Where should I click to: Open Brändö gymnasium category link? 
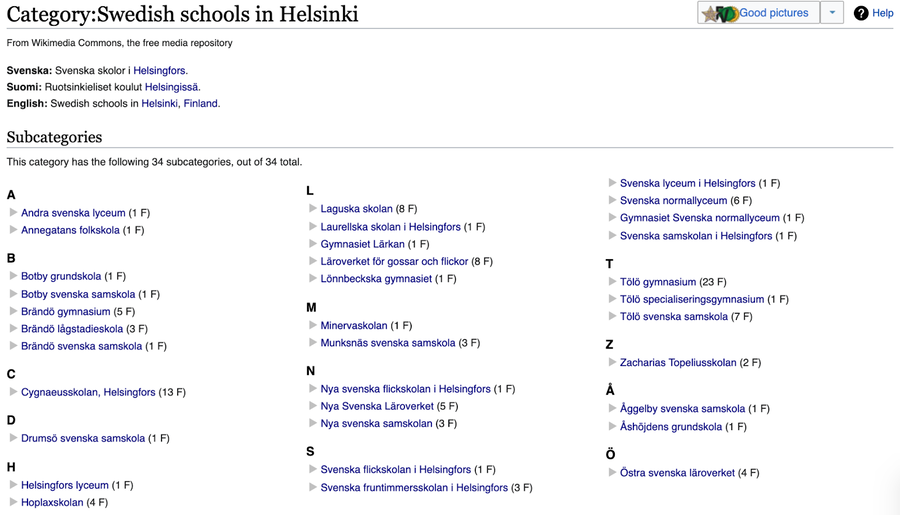(65, 311)
